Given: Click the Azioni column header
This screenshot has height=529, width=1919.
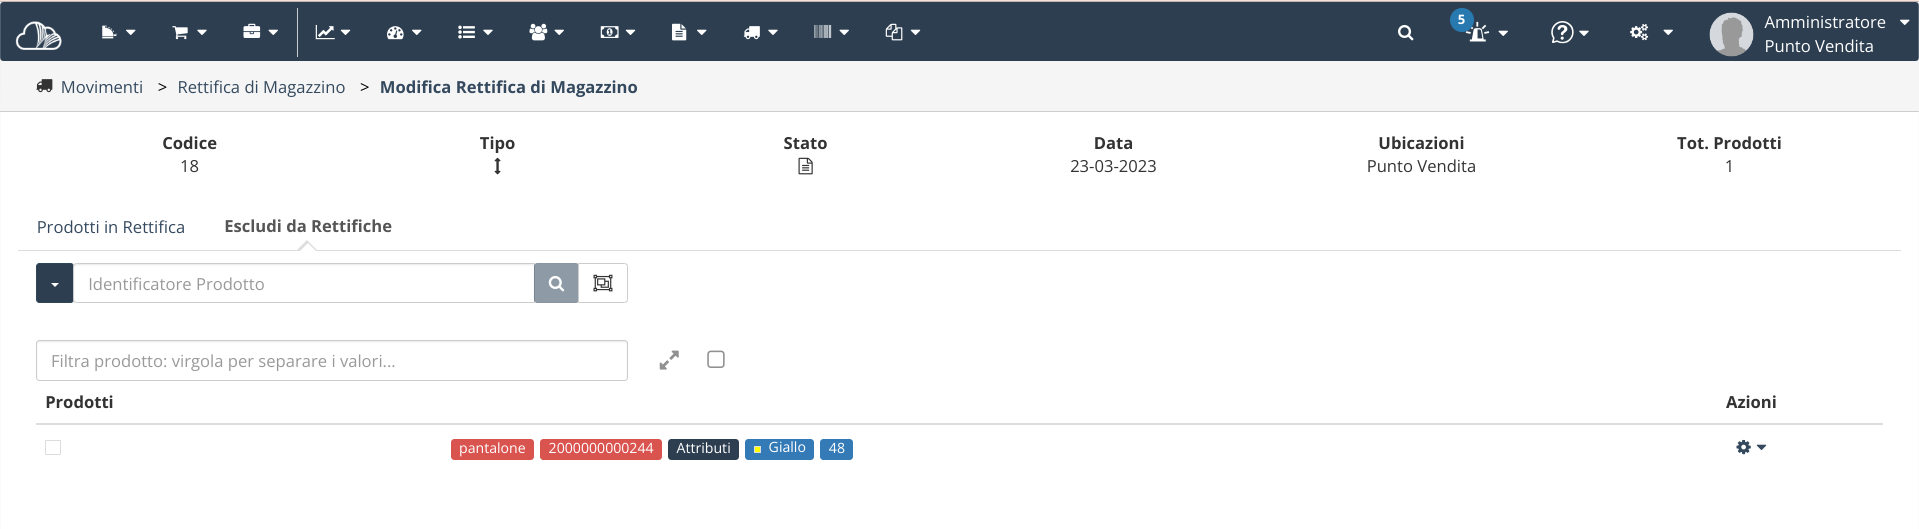Looking at the screenshot, I should tap(1751, 402).
